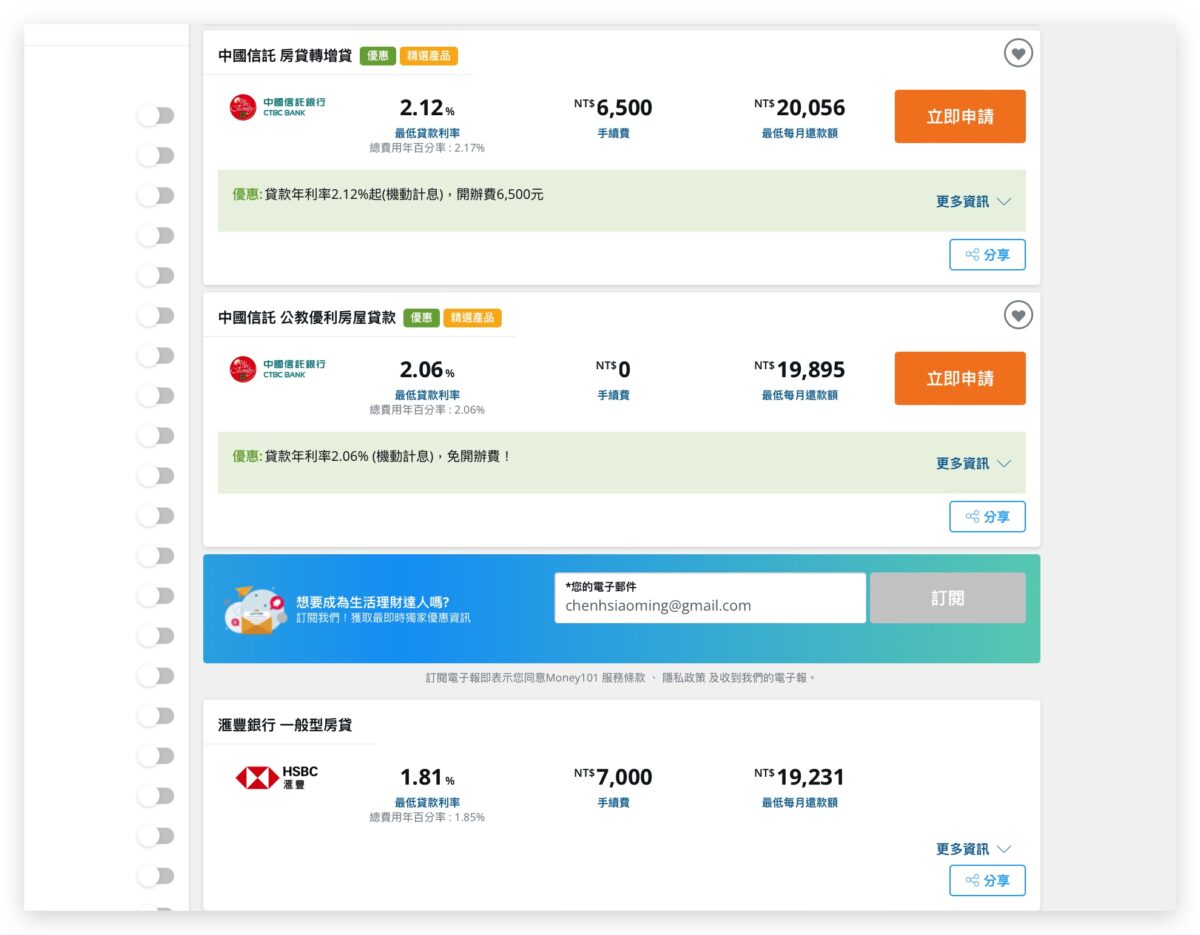
Task: Click orange 精選產品 badge on 公教優利房屋貸款 card
Action: click(x=473, y=318)
